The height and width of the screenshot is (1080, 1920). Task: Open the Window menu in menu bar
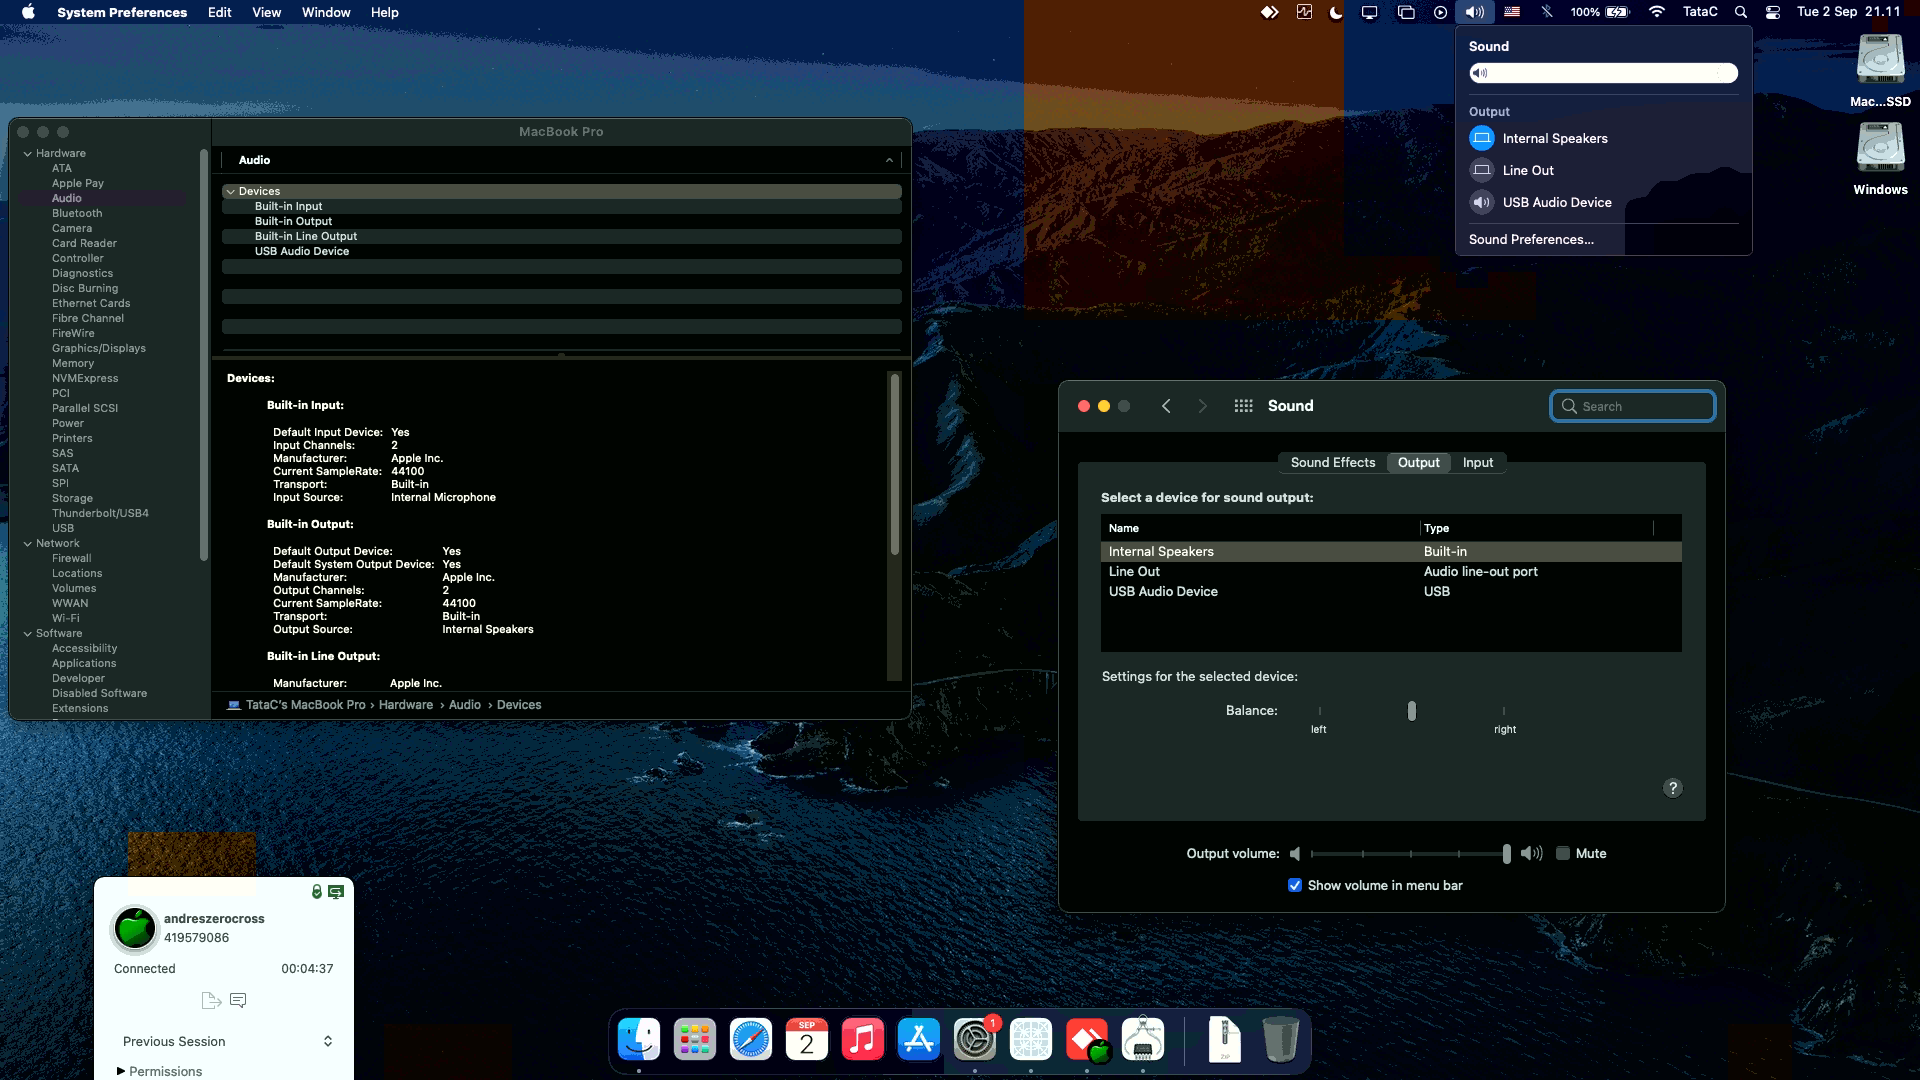325,12
